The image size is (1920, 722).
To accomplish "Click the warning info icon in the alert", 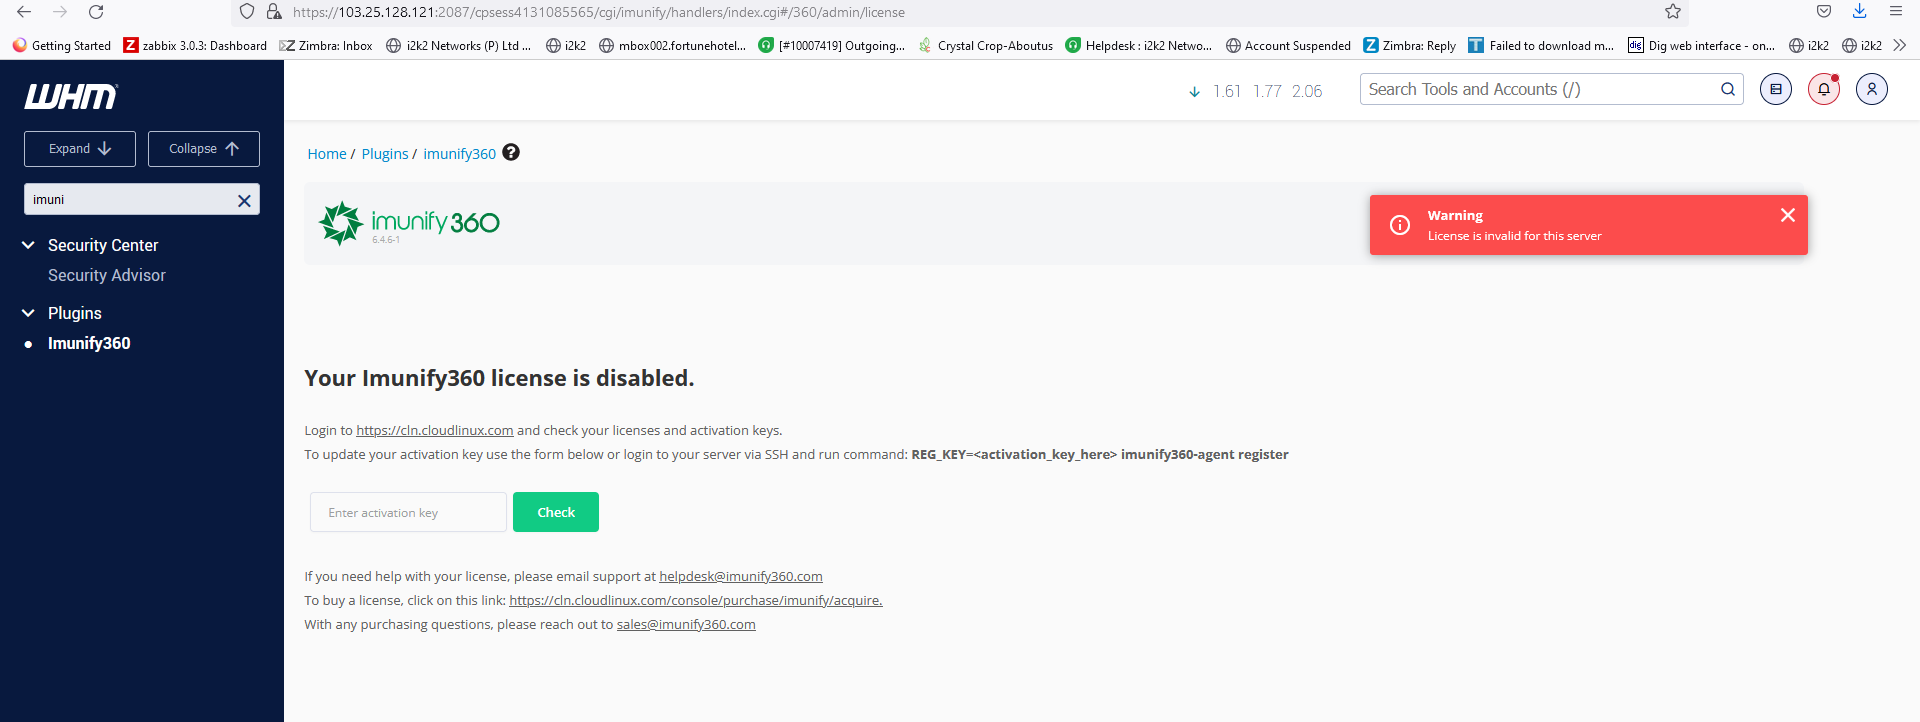I will coord(1400,225).
